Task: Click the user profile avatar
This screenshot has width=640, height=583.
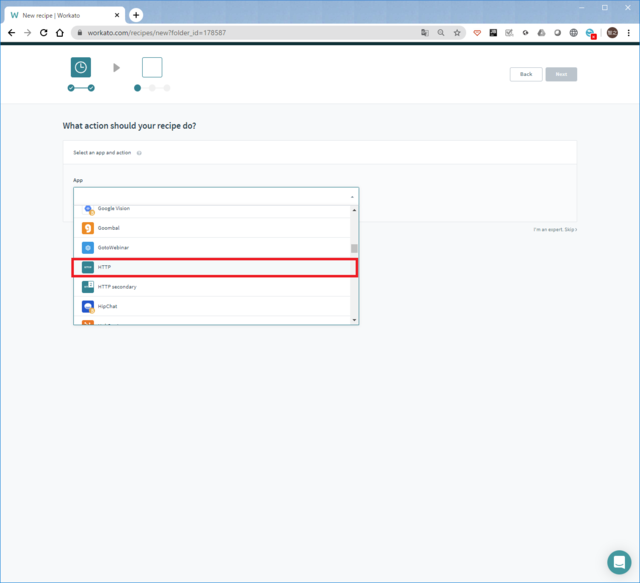Action: pyautogui.click(x=612, y=33)
